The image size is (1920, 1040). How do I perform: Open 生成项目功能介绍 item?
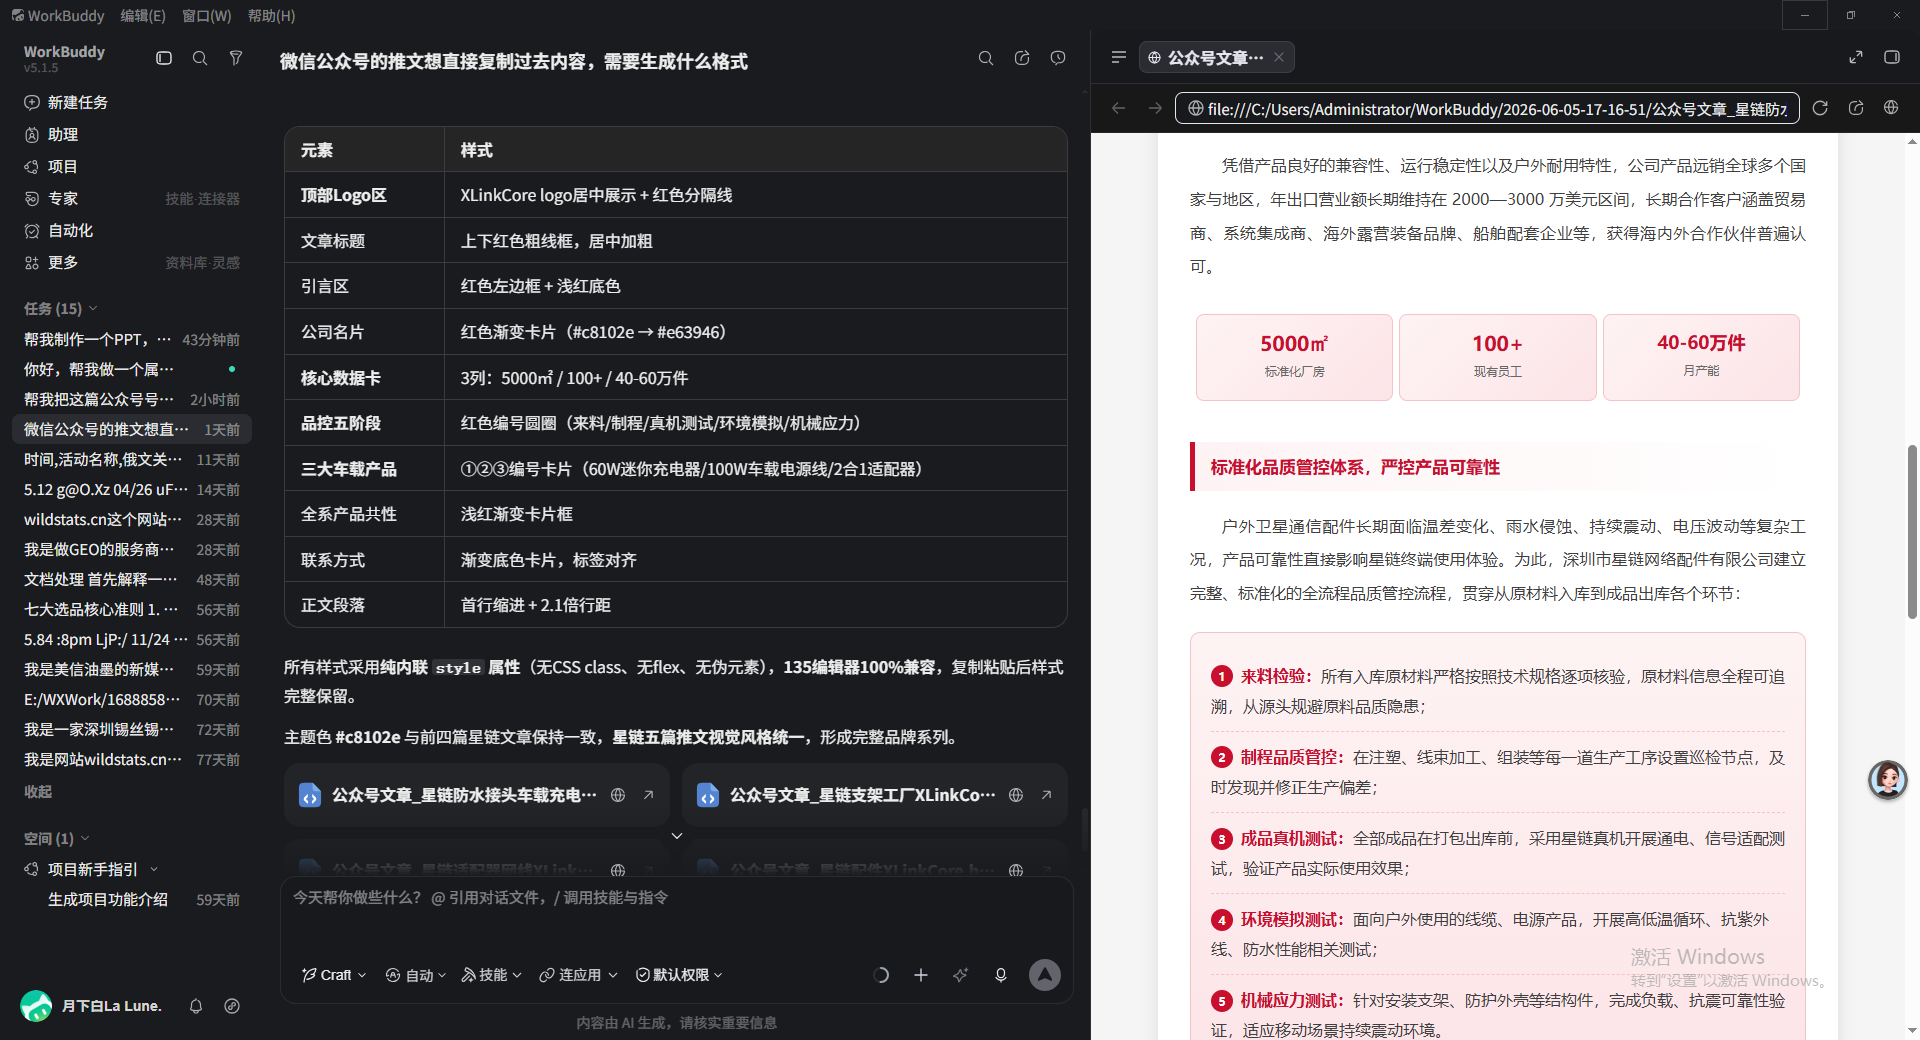(x=132, y=900)
